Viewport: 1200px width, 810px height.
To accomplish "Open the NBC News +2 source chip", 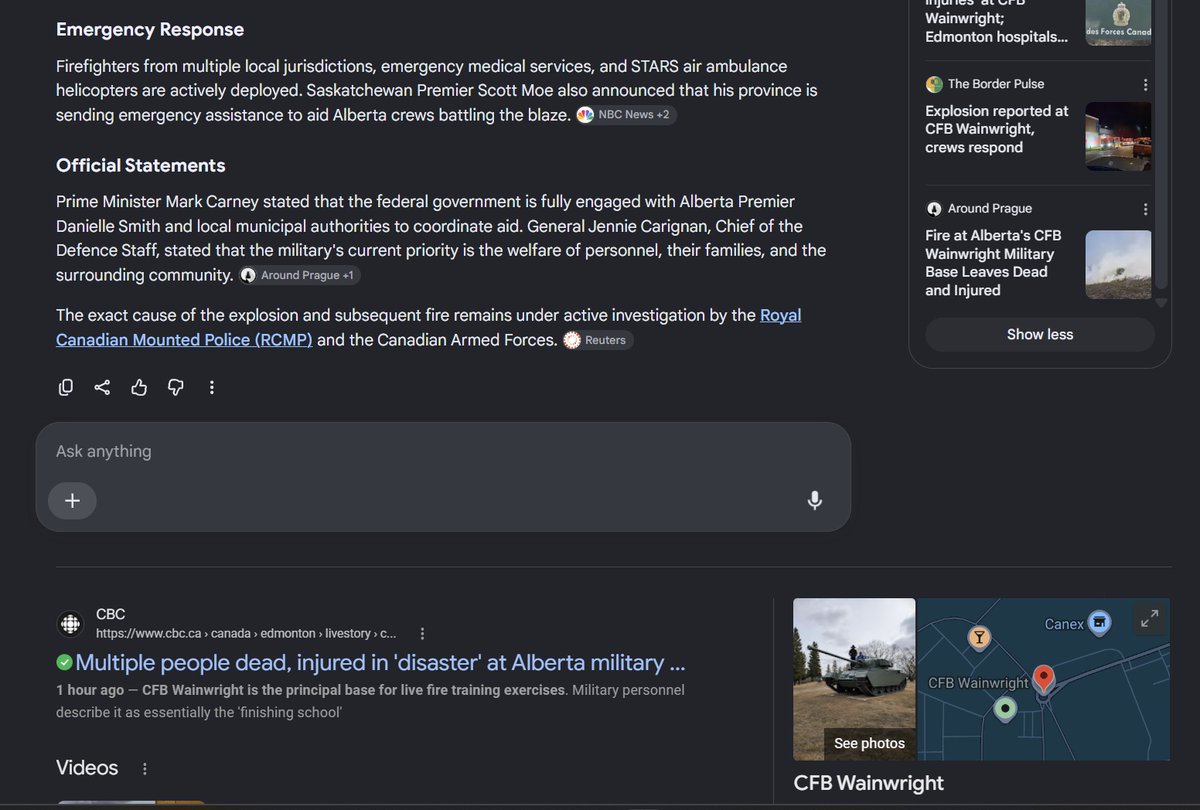I will click(x=626, y=115).
